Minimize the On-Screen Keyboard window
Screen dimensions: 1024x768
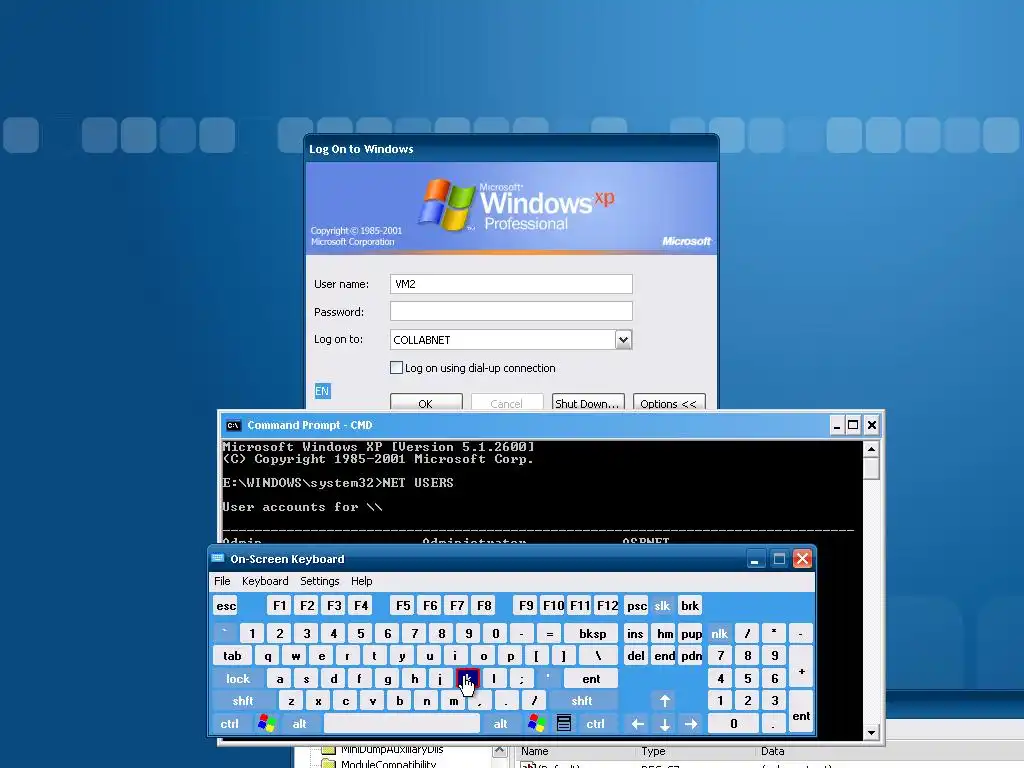(755, 559)
